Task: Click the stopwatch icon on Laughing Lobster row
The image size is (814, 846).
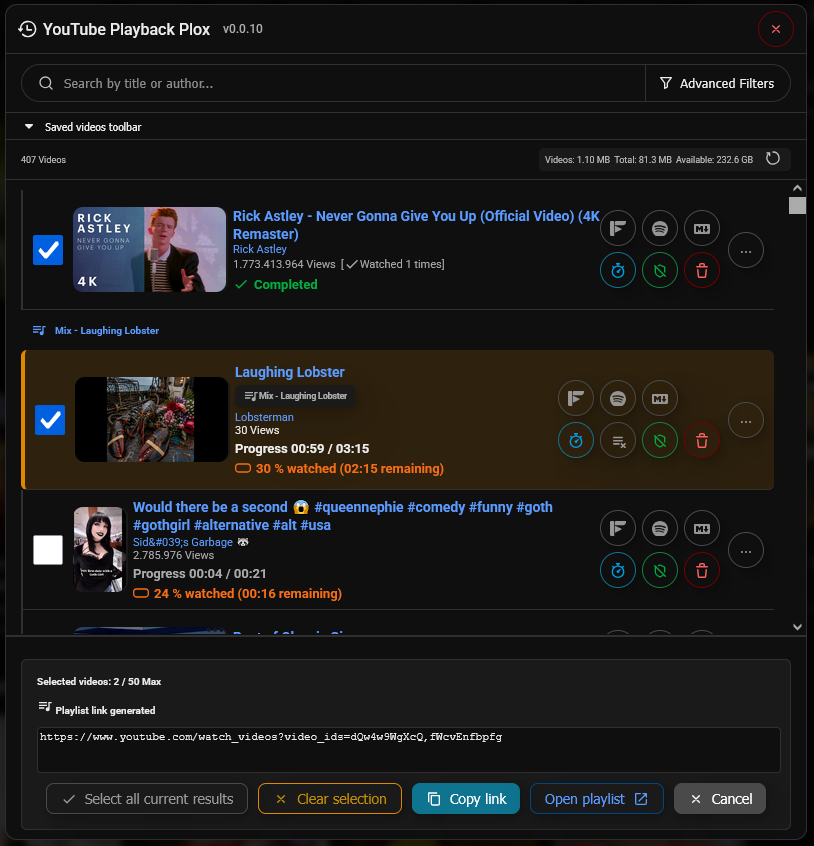Action: point(576,440)
